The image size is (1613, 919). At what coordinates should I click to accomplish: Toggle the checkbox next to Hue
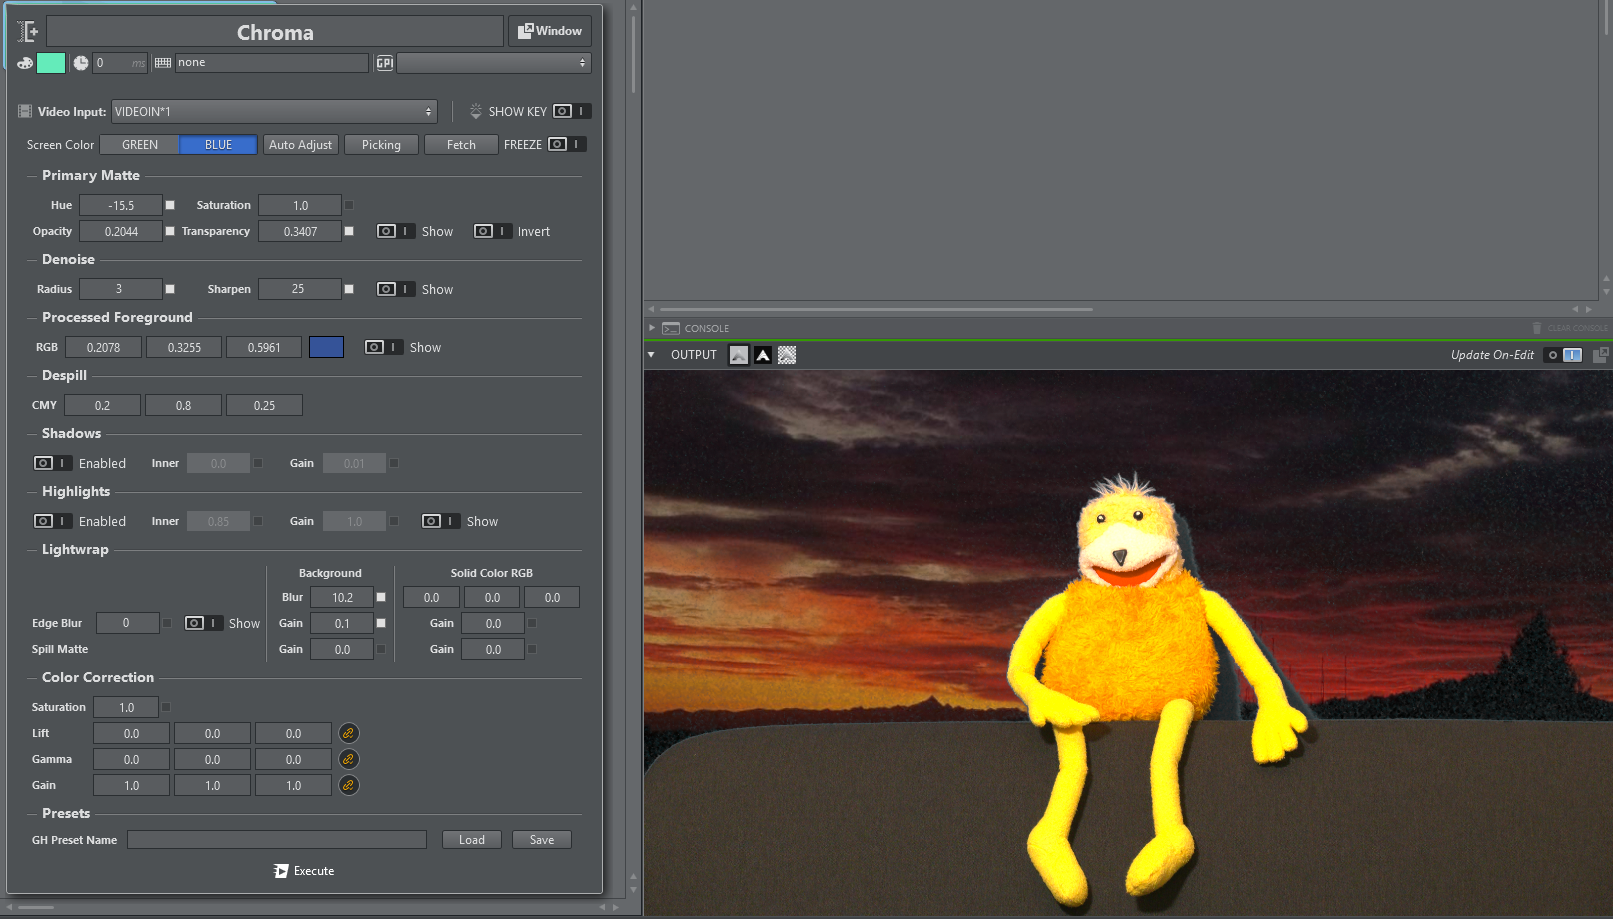click(170, 205)
